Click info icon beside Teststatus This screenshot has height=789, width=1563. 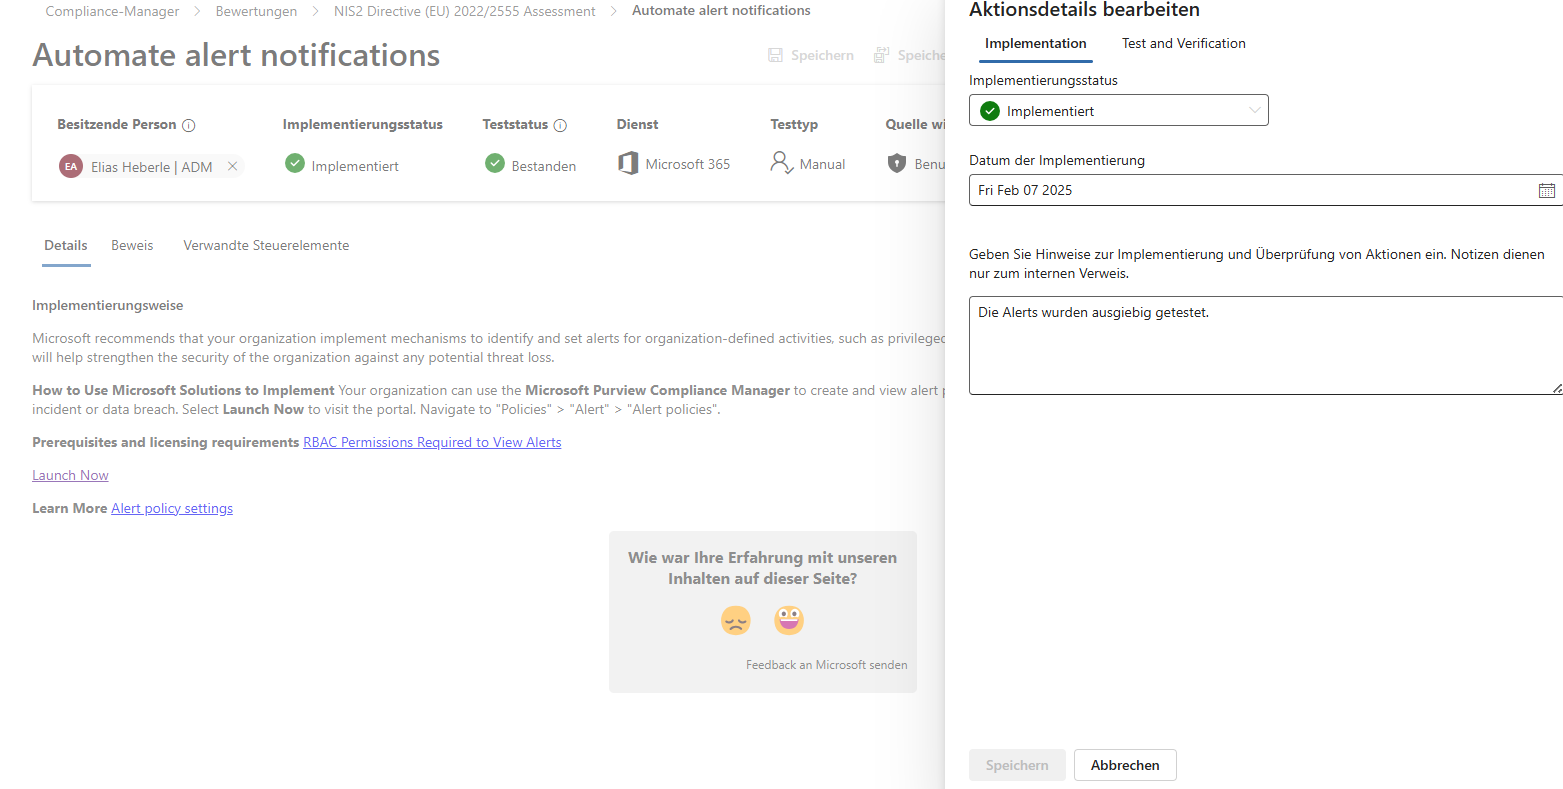560,125
